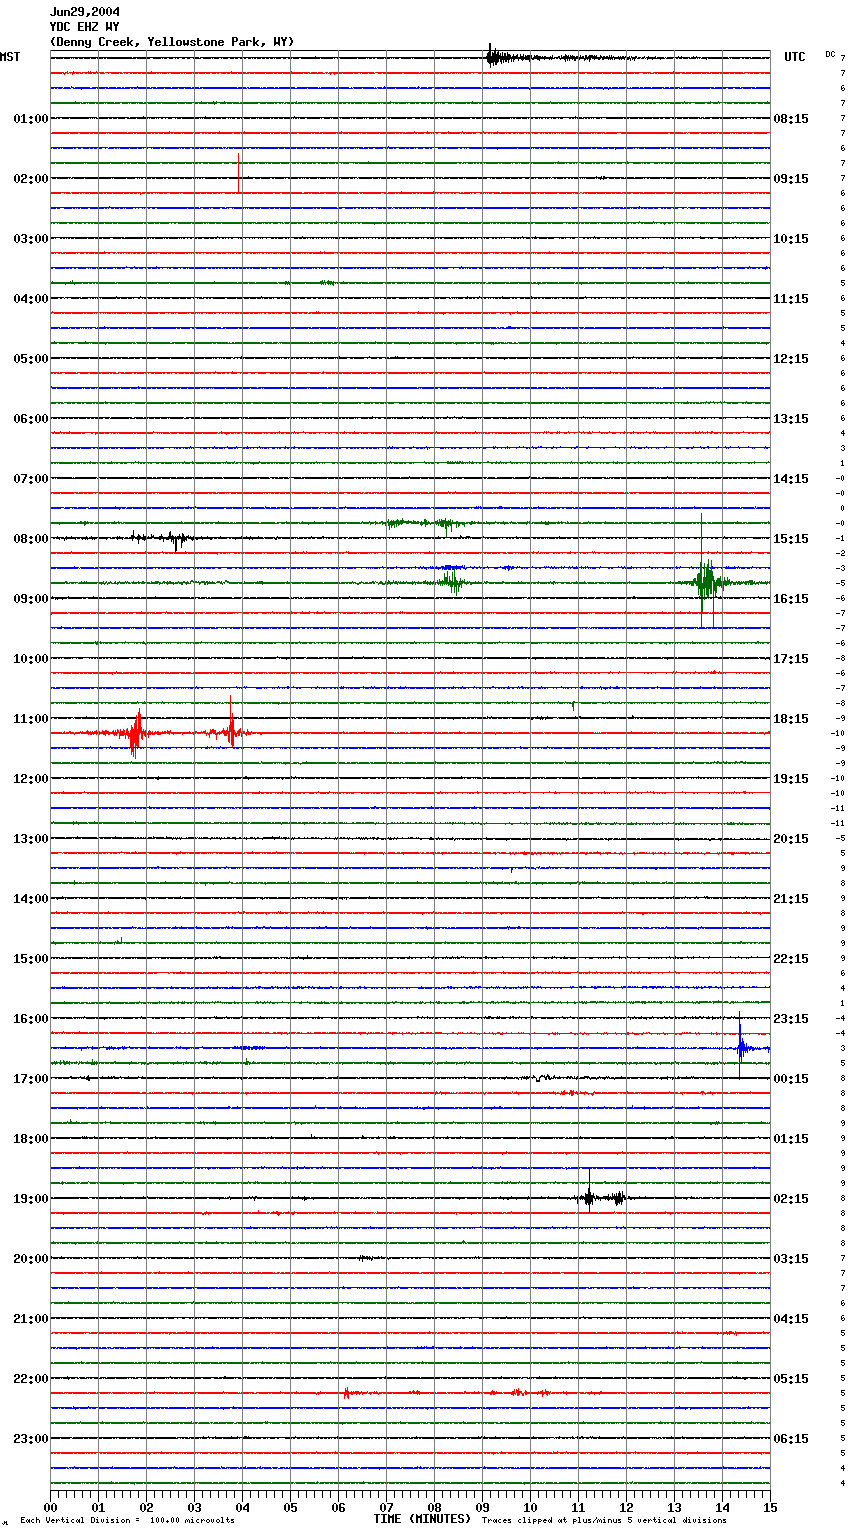The image size is (850, 1534).
Task: Click the '14:15' UTC time label
Action: [x=791, y=479]
